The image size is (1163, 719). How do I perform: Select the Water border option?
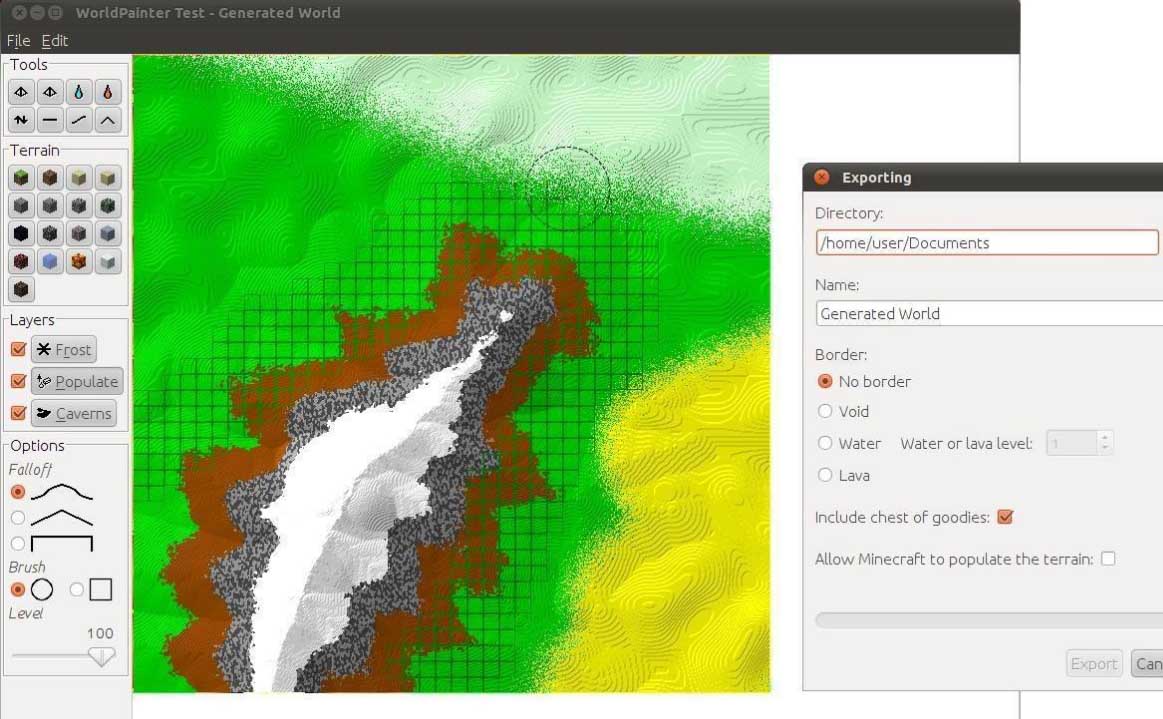pos(825,443)
